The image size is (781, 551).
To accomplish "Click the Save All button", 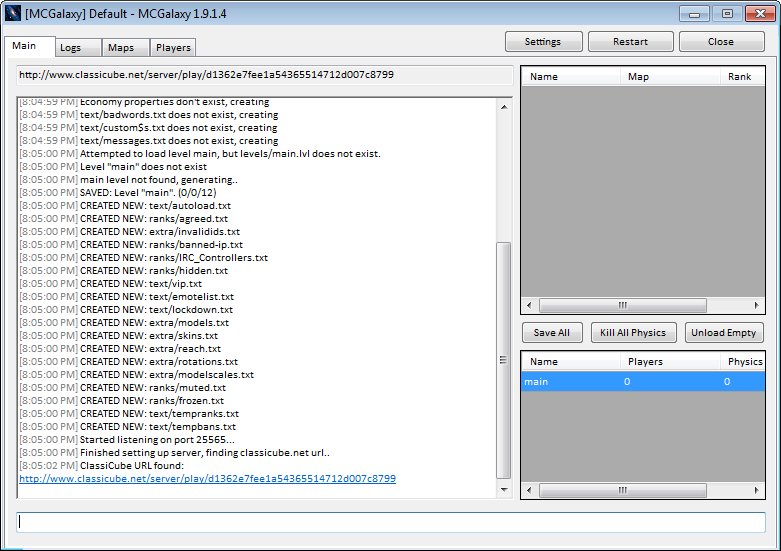I will coord(552,333).
